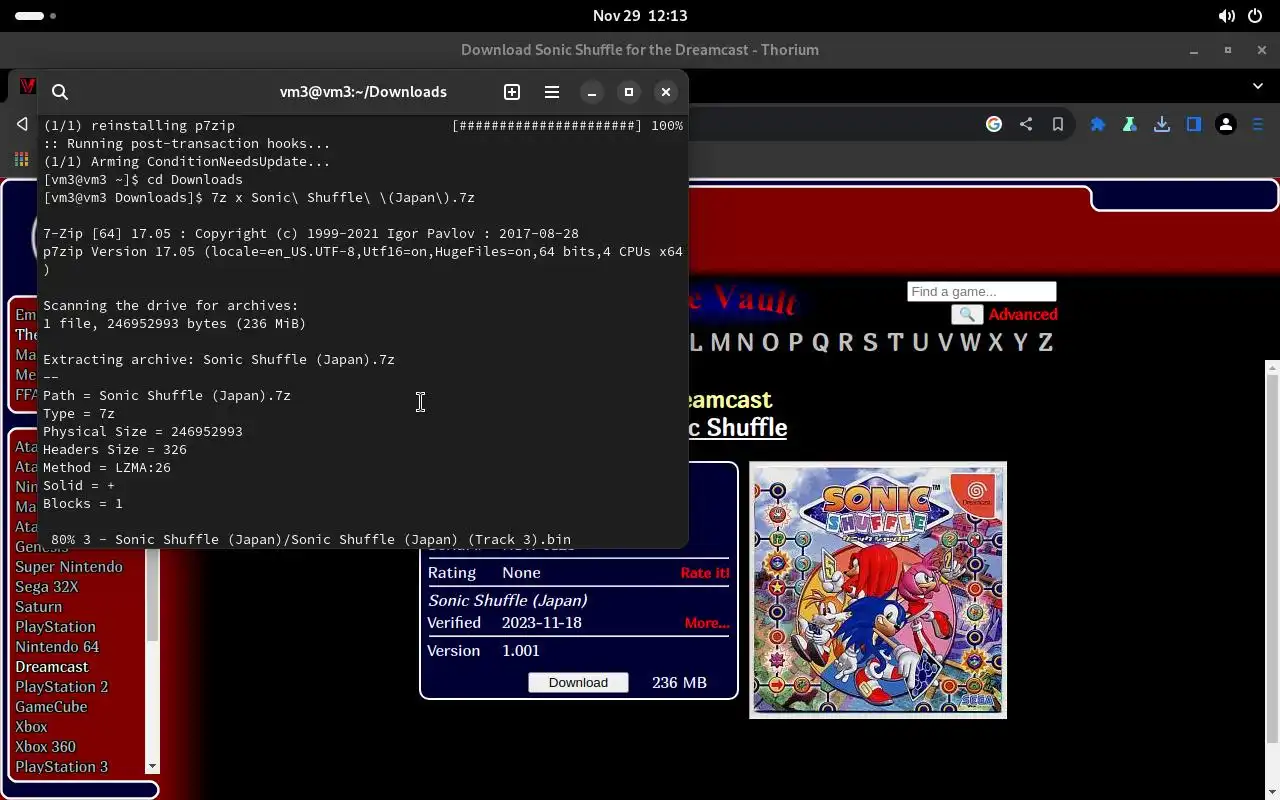Select Sega 32X in the system list
1280x800 pixels.
(x=47, y=587)
